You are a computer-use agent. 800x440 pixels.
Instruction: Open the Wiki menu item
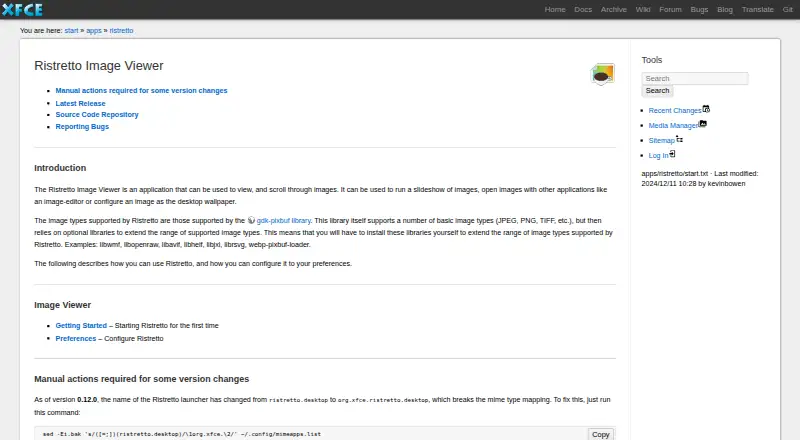coord(643,9)
